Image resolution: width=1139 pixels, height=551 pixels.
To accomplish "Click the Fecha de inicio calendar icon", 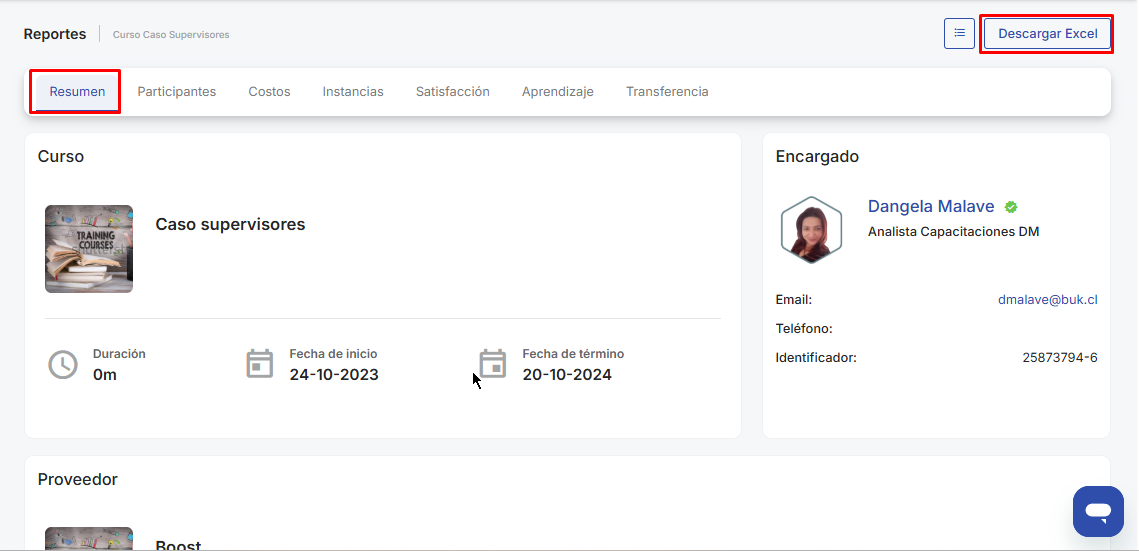I will [x=260, y=364].
